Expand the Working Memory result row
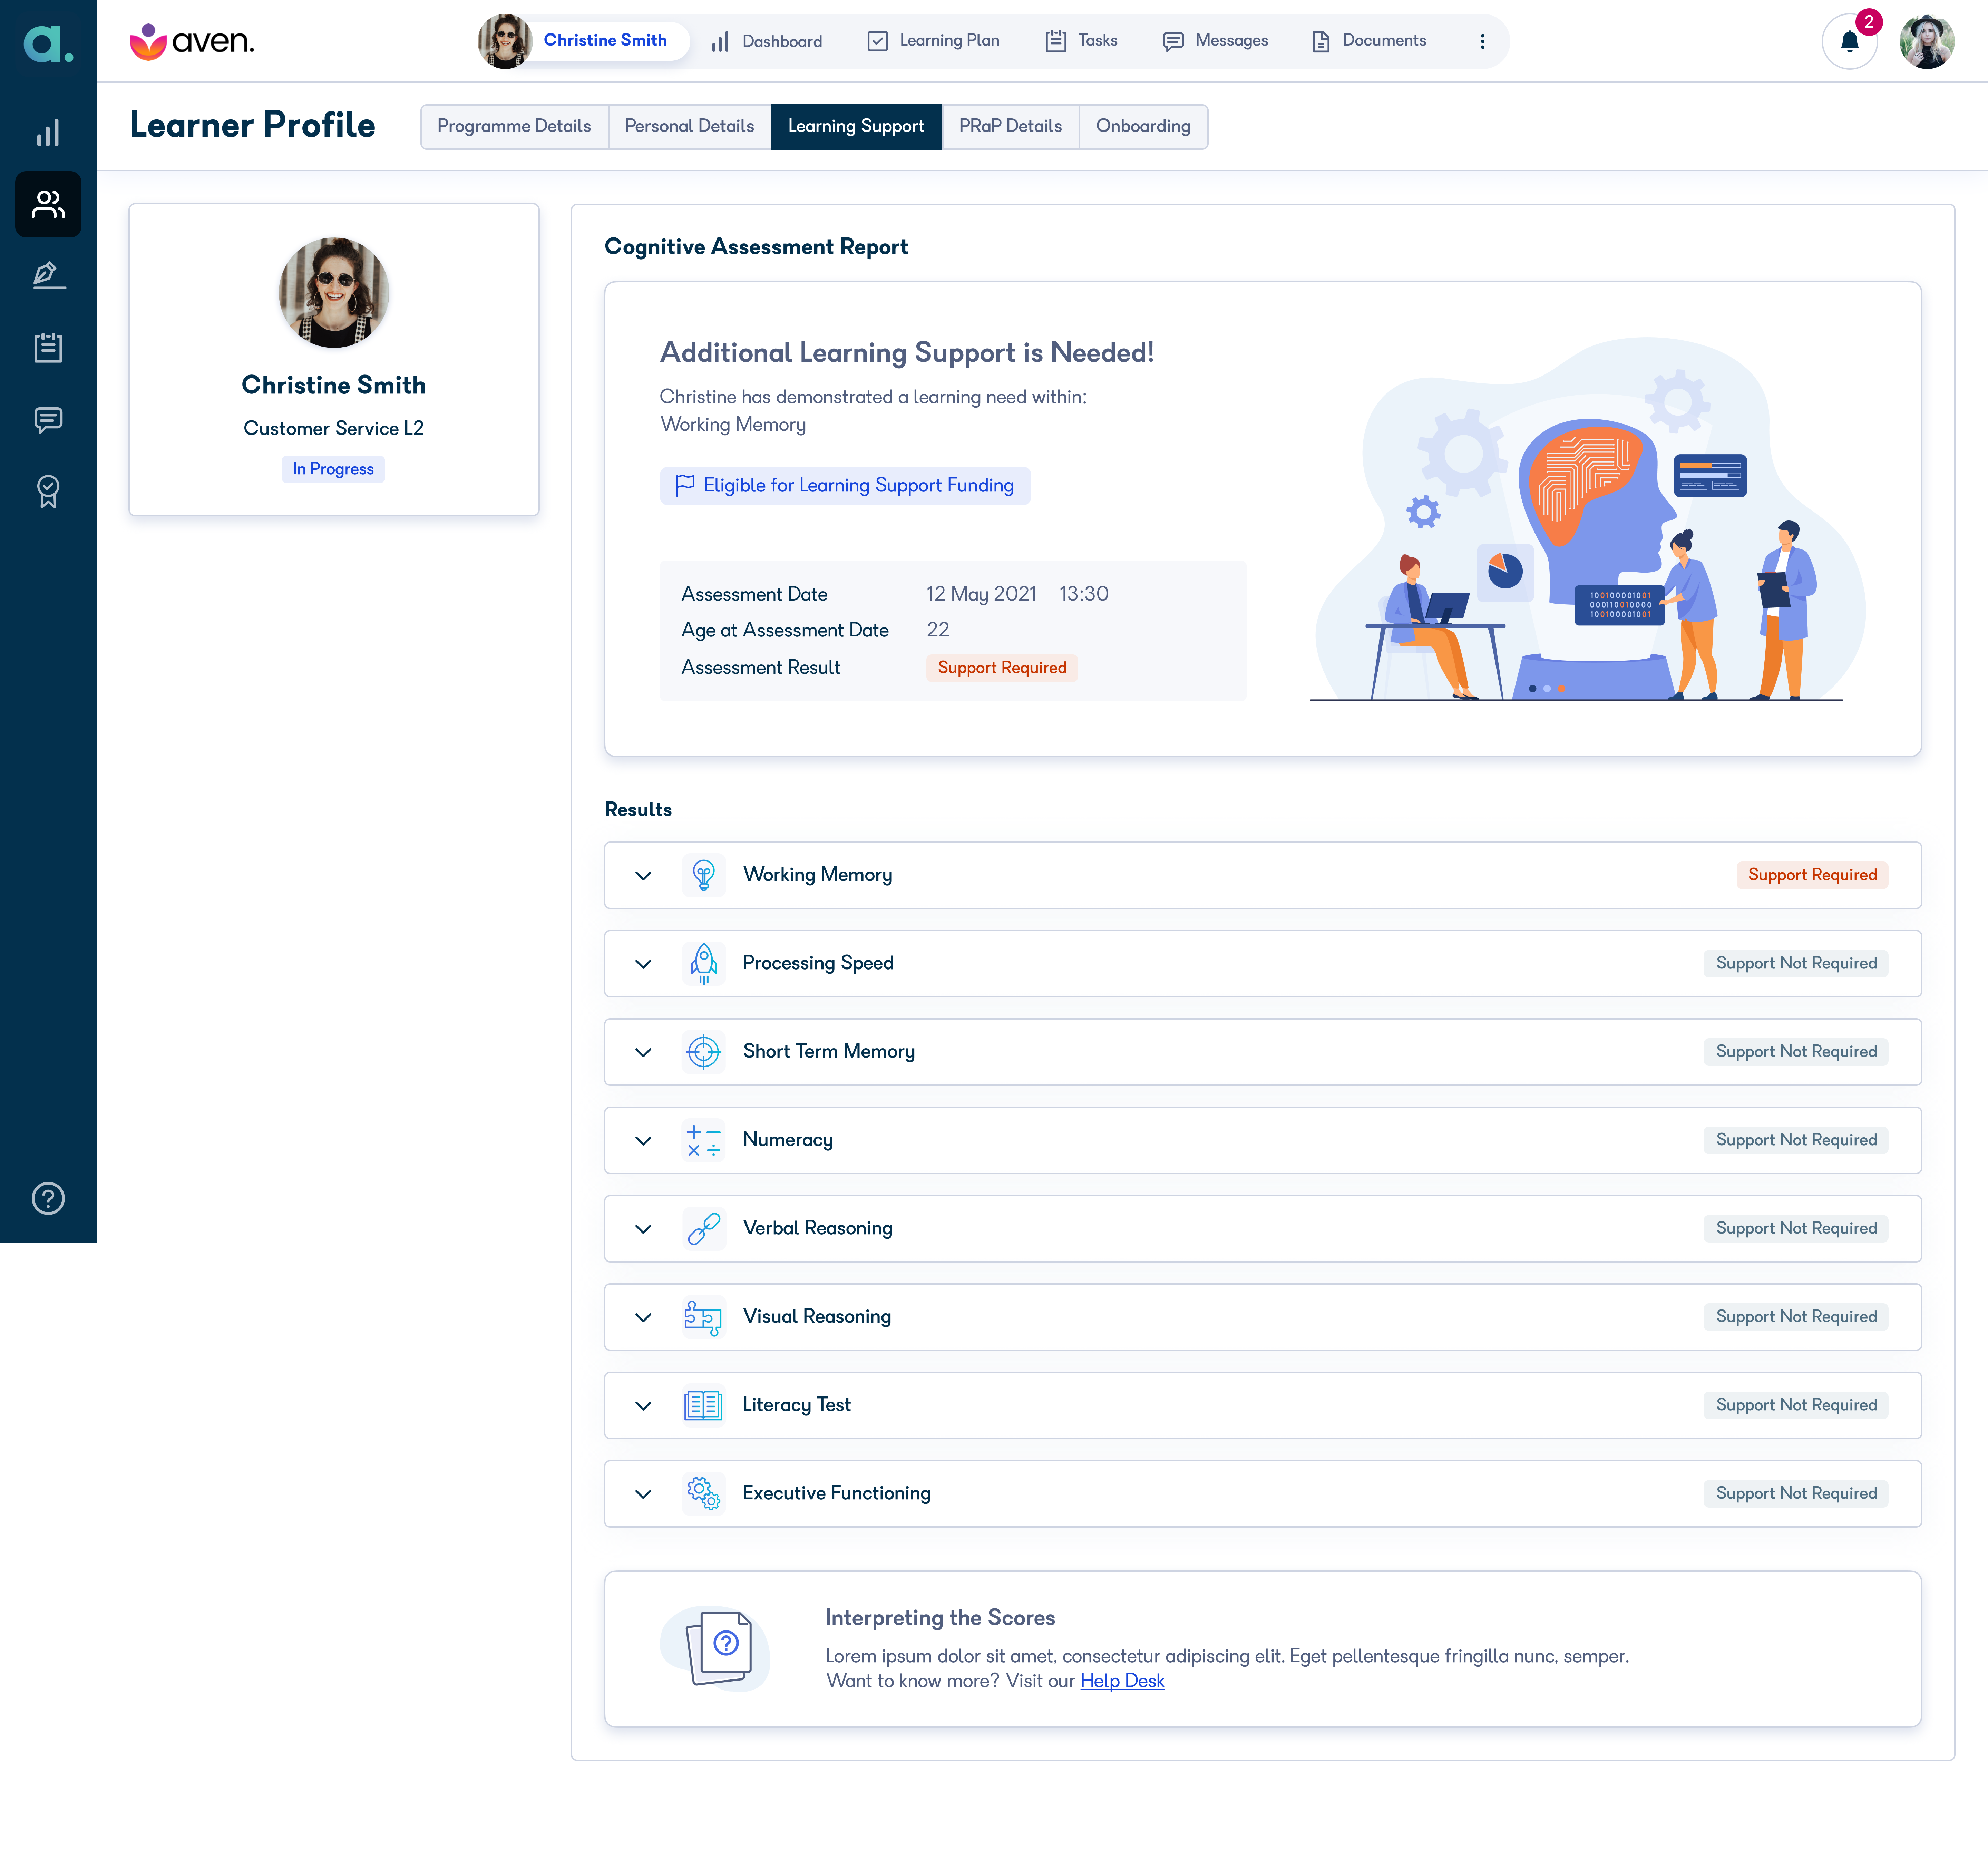1988x1850 pixels. (x=643, y=875)
